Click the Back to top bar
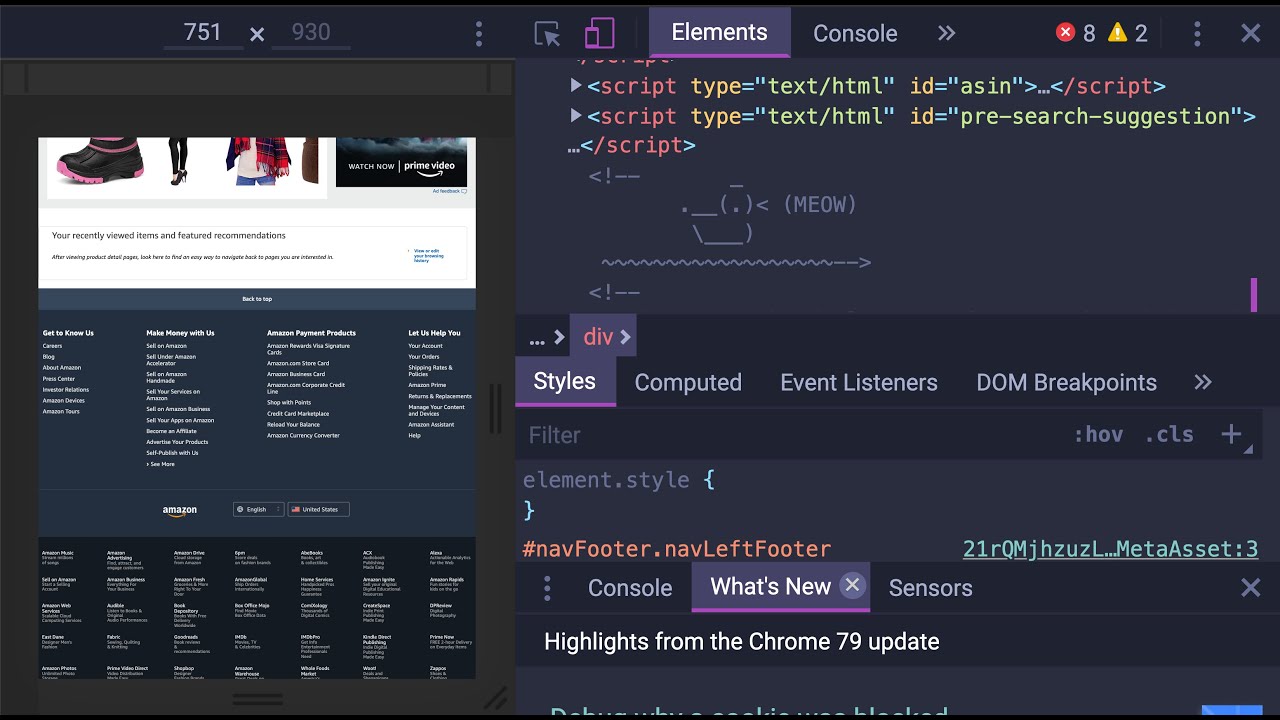1280x720 pixels. pyautogui.click(x=257, y=299)
